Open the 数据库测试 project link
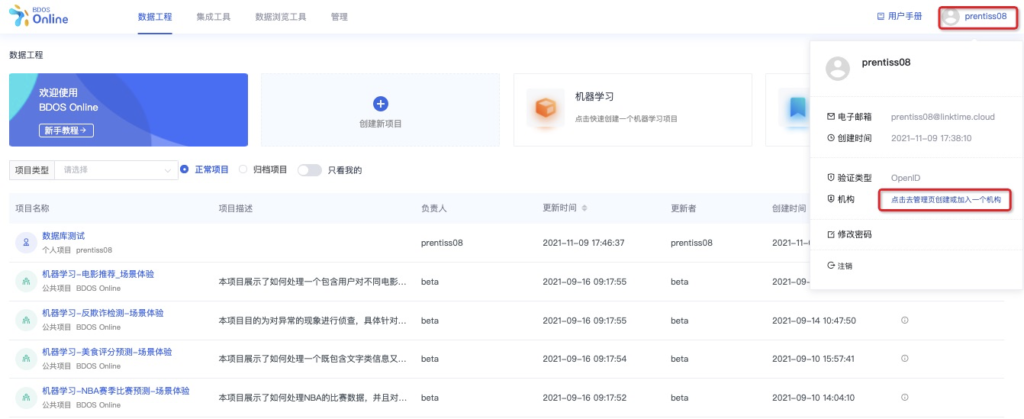 point(63,236)
